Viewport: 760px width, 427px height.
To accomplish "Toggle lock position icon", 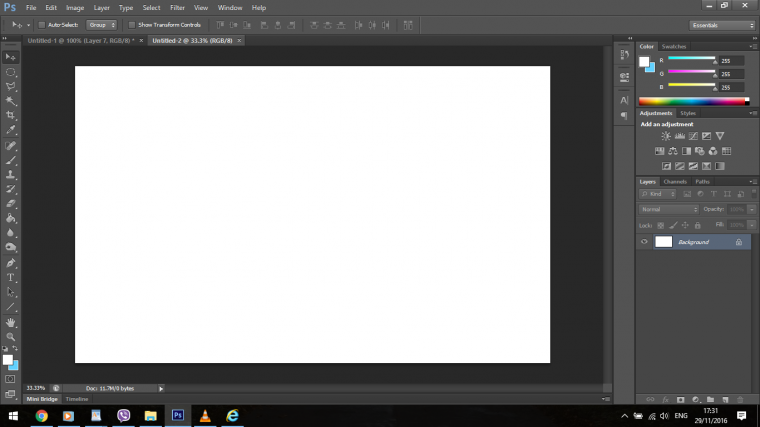I will pyautogui.click(x=685, y=225).
